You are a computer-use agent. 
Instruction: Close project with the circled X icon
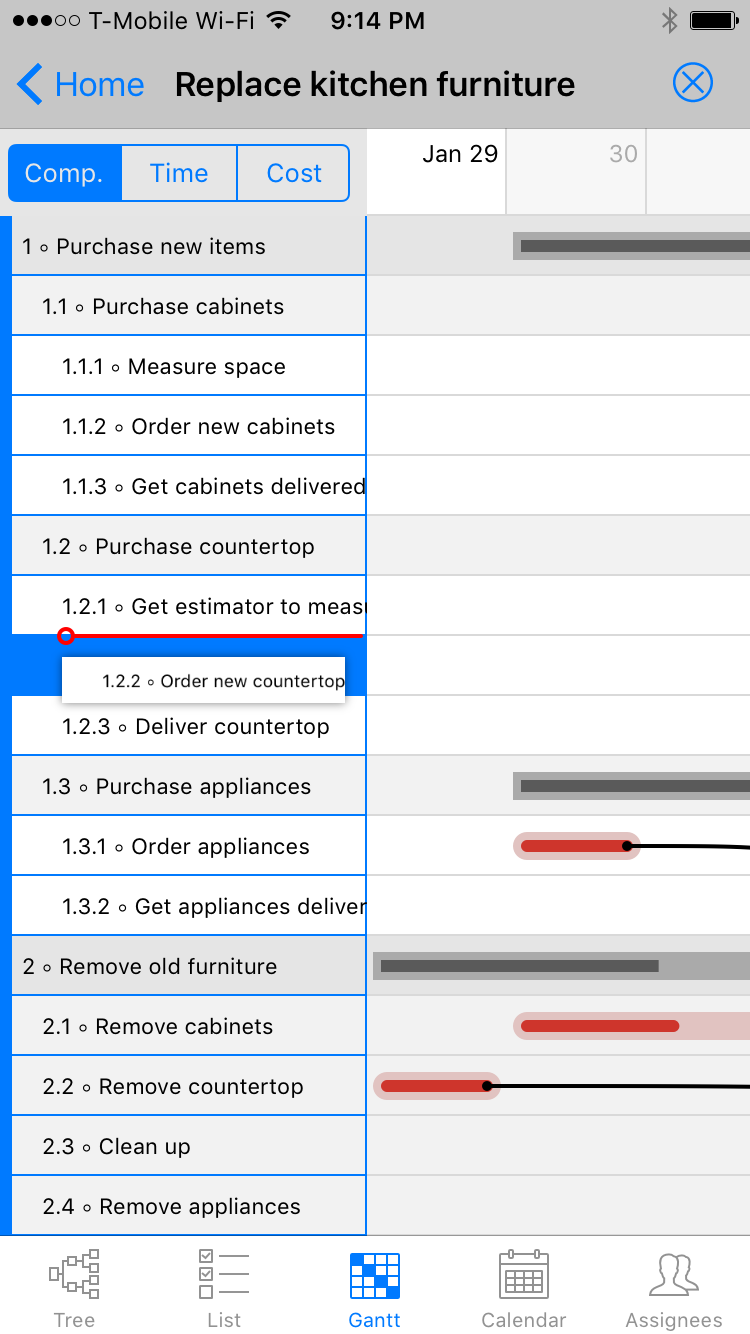point(692,83)
